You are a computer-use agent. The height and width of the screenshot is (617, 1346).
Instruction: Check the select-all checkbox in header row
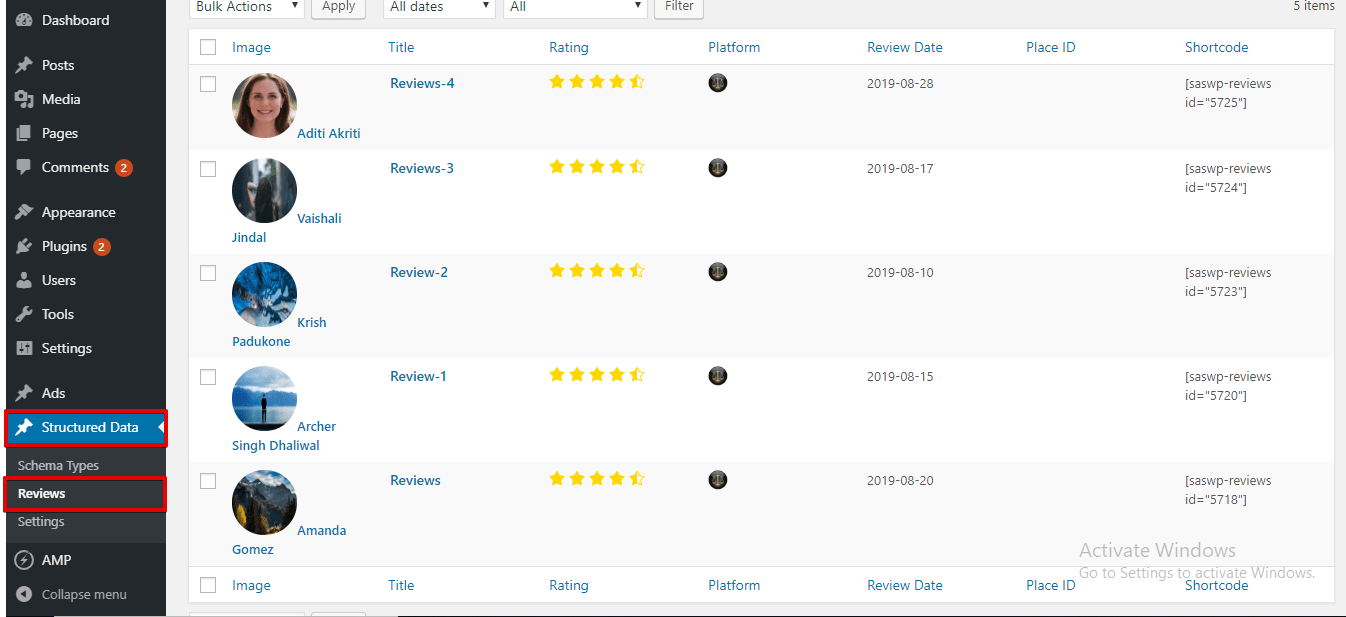[207, 46]
